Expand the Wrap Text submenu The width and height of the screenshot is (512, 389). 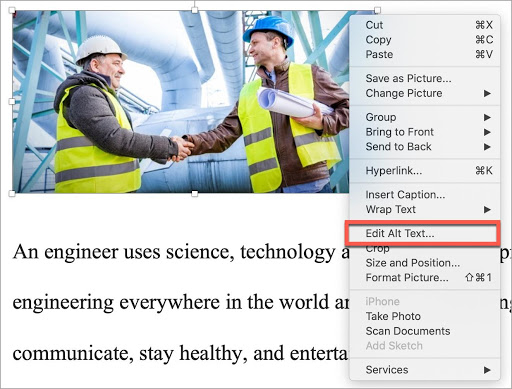[x=424, y=209]
